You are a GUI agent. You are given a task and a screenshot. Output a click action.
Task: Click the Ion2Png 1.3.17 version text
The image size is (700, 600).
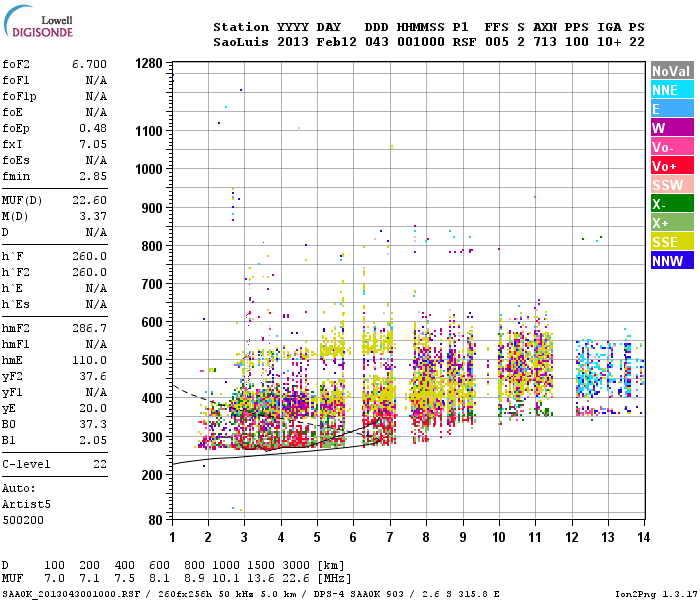[x=656, y=594]
